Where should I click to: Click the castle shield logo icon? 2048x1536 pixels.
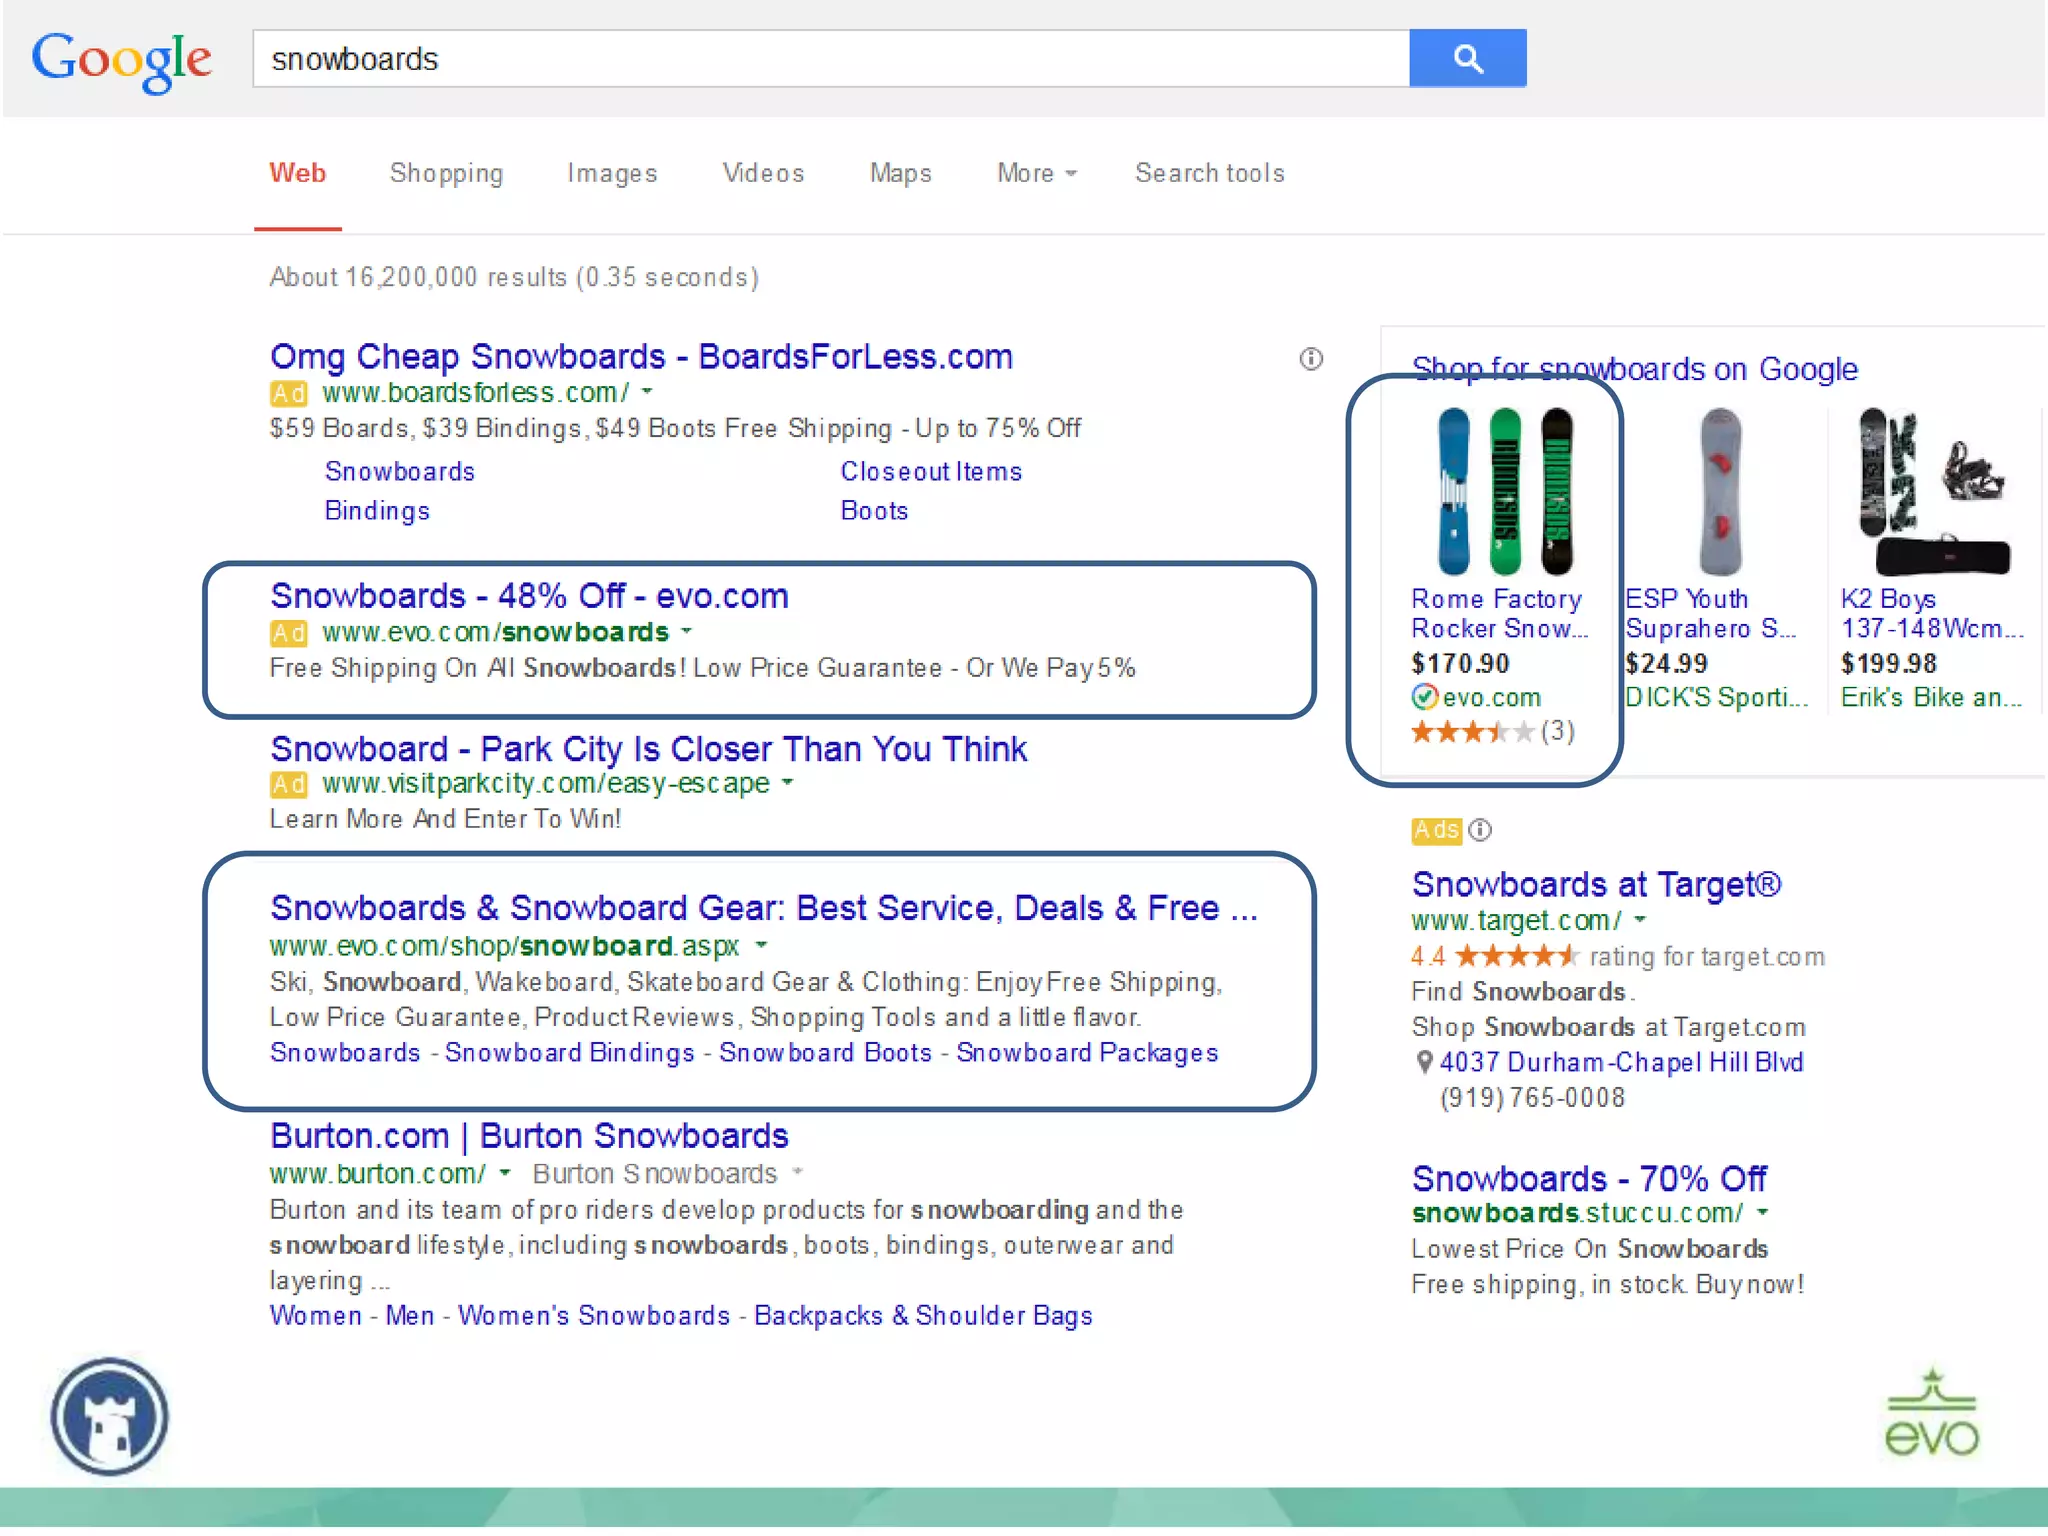click(x=110, y=1416)
